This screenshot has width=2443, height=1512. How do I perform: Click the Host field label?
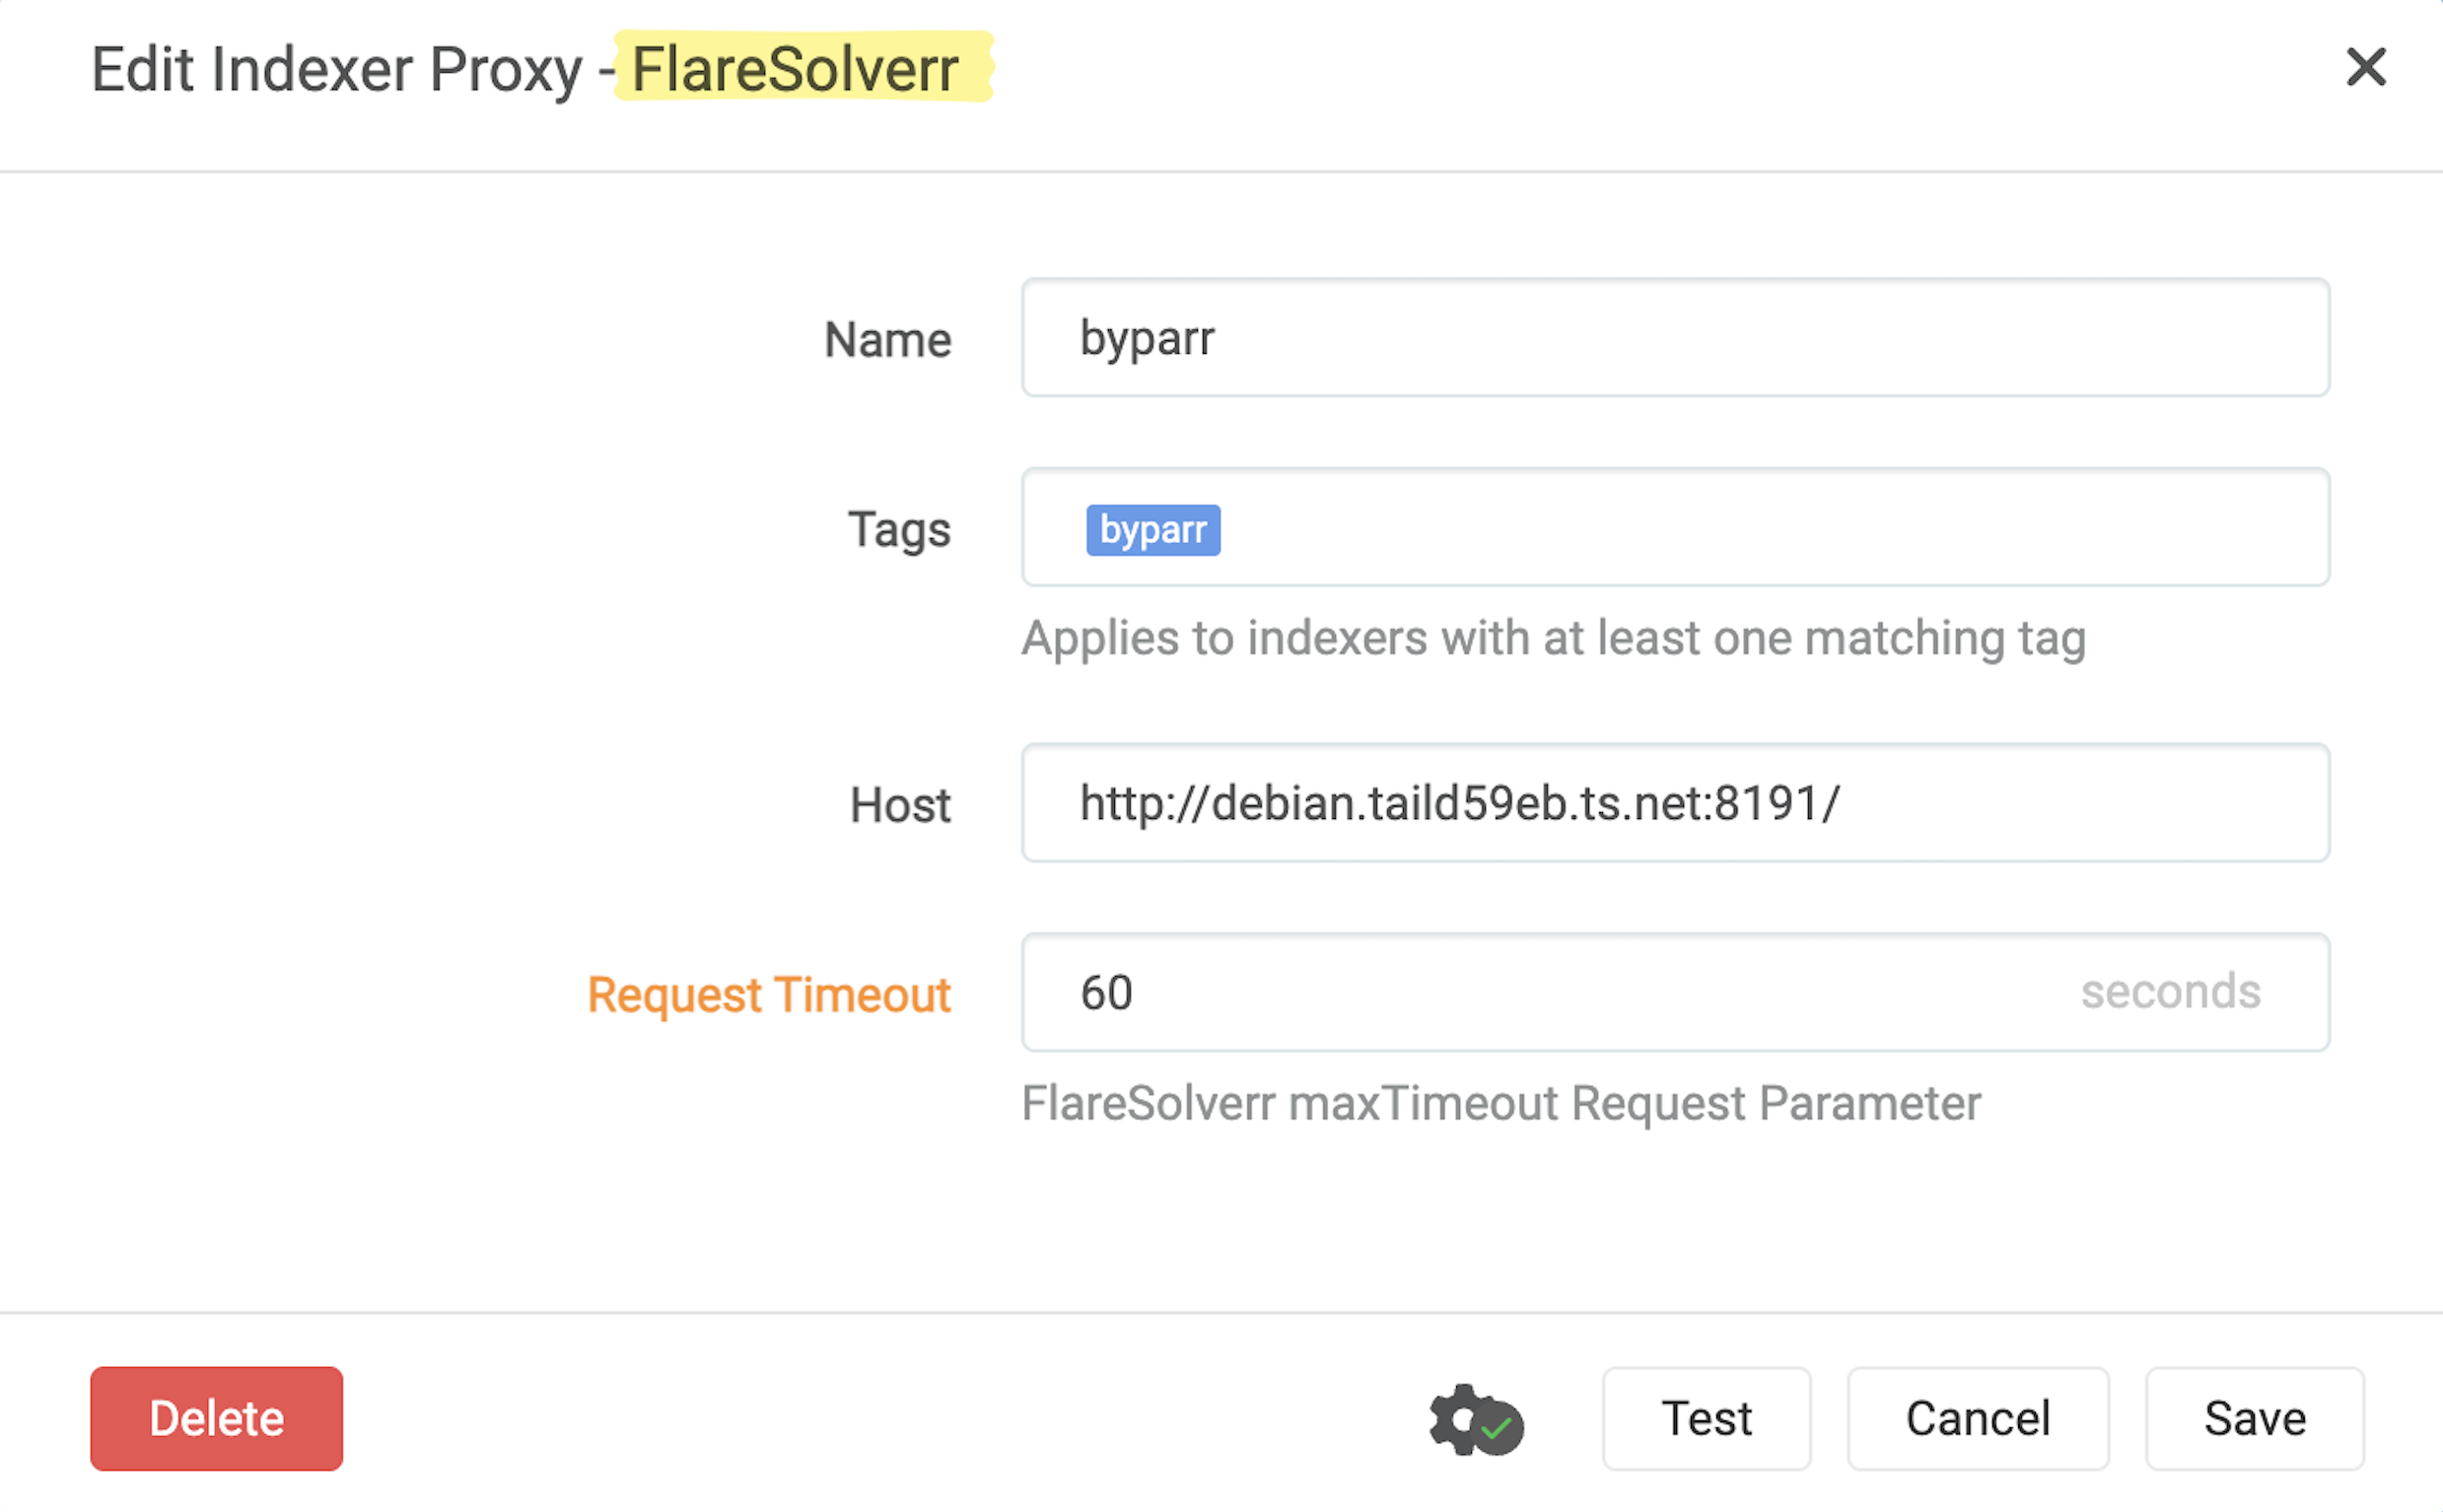900,805
